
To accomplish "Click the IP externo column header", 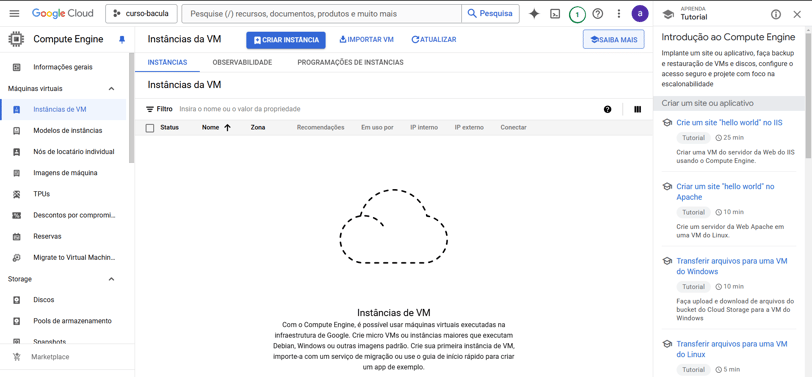I will pyautogui.click(x=469, y=127).
